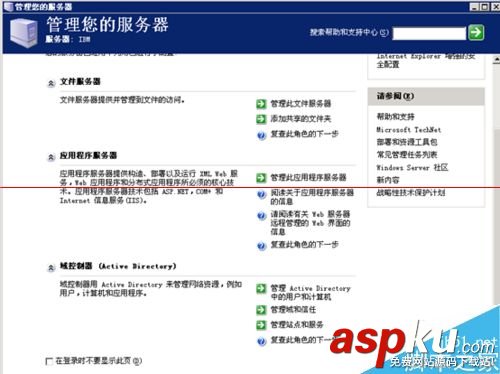Click the window title bar icon
The image size is (500, 374).
click(x=8, y=6)
